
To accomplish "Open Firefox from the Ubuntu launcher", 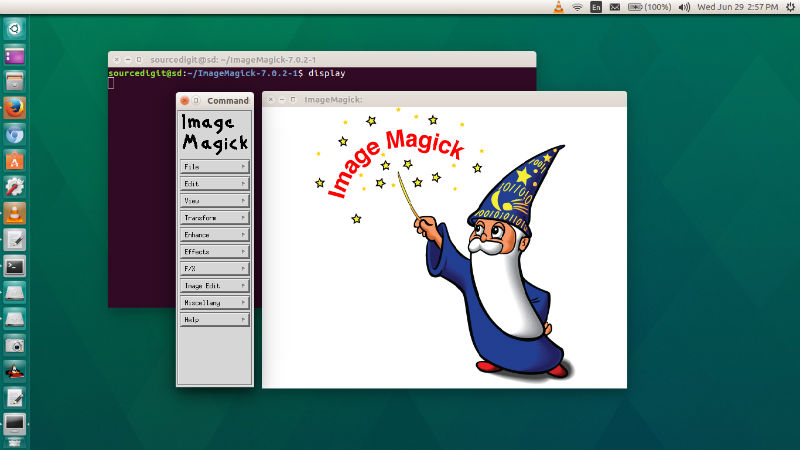I will (14, 107).
